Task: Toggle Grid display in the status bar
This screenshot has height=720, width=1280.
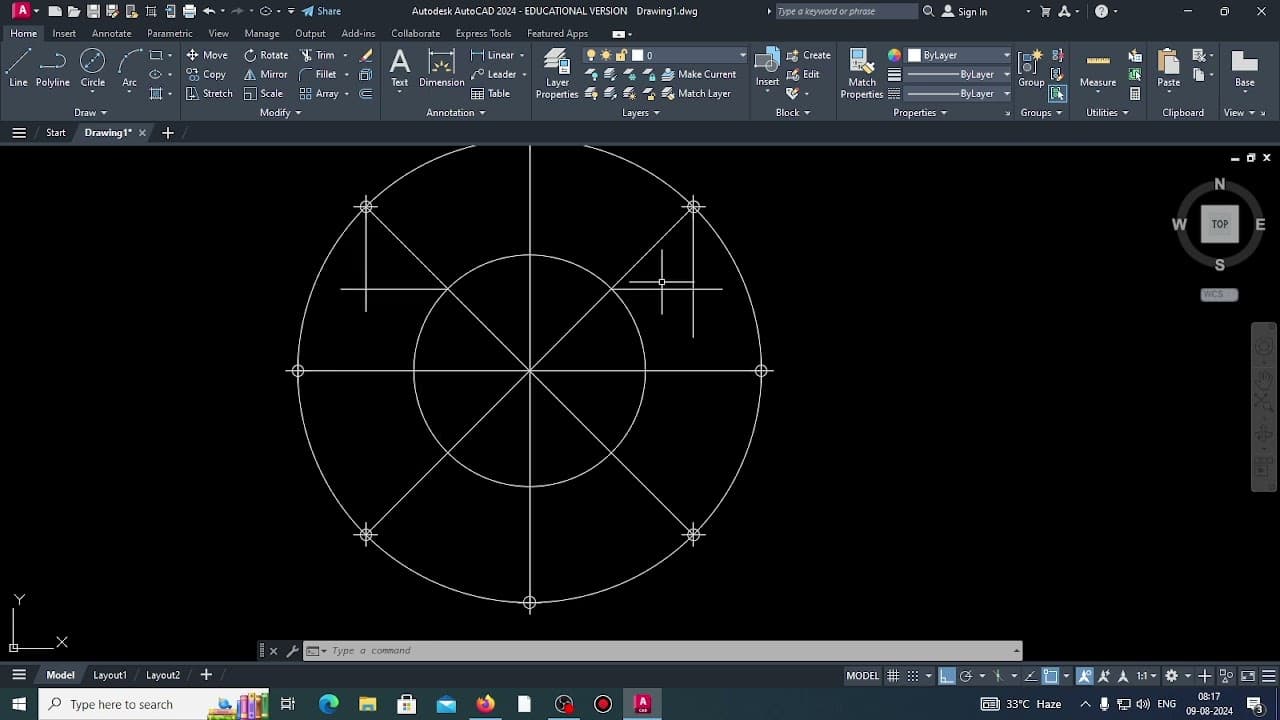Action: [893, 675]
